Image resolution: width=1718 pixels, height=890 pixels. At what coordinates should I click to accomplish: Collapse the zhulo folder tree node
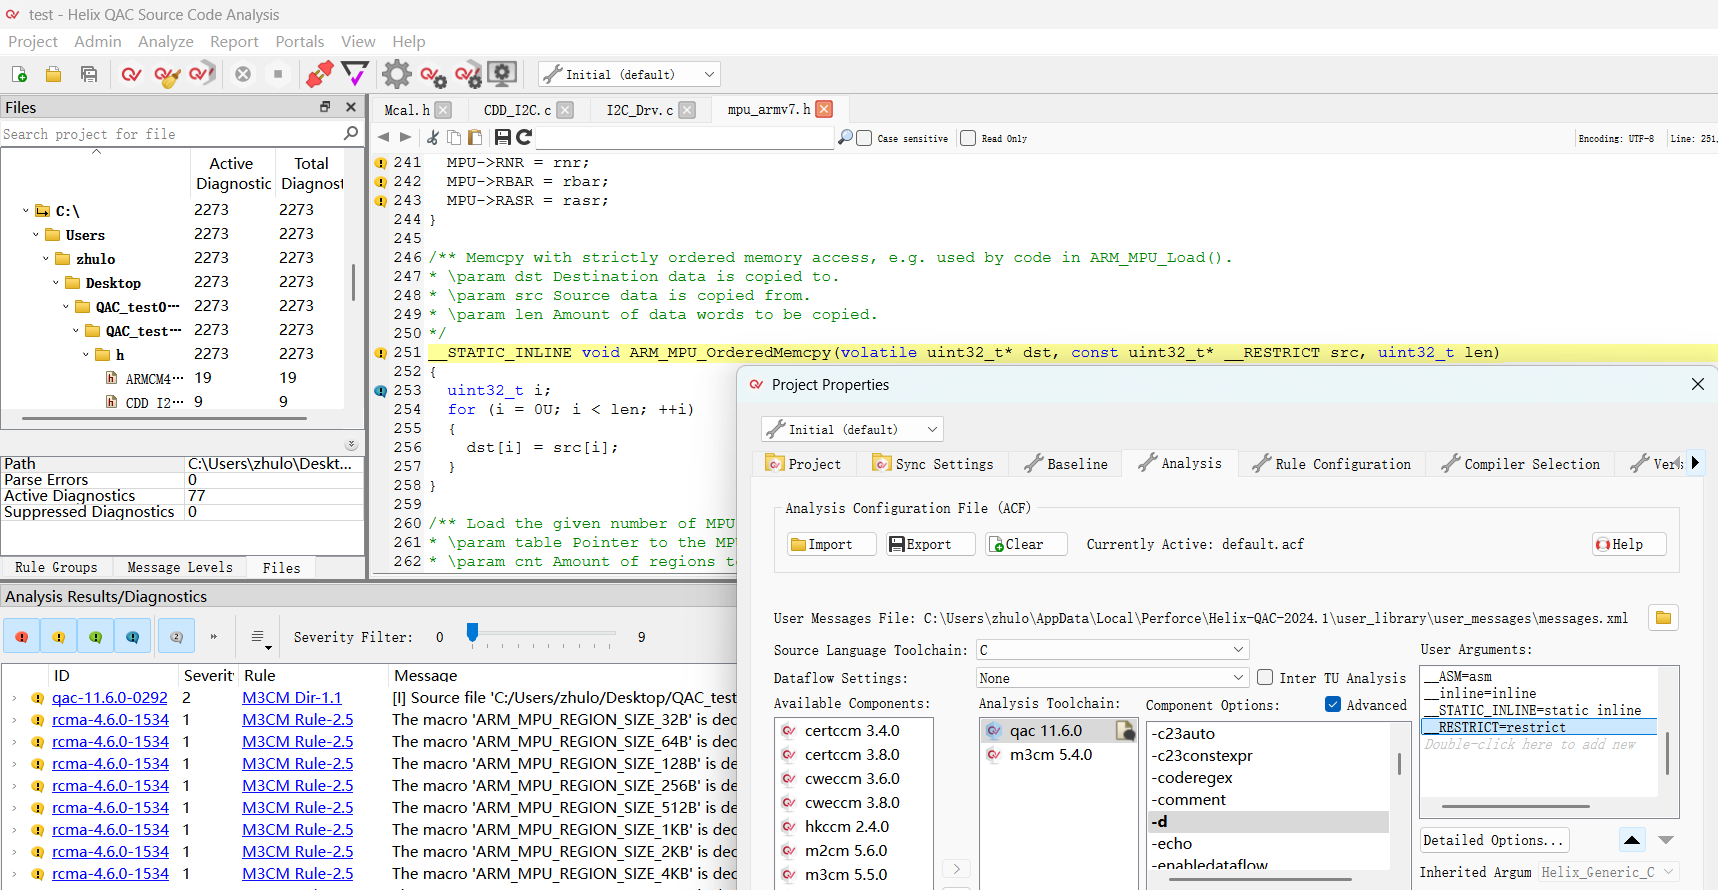pos(46,259)
